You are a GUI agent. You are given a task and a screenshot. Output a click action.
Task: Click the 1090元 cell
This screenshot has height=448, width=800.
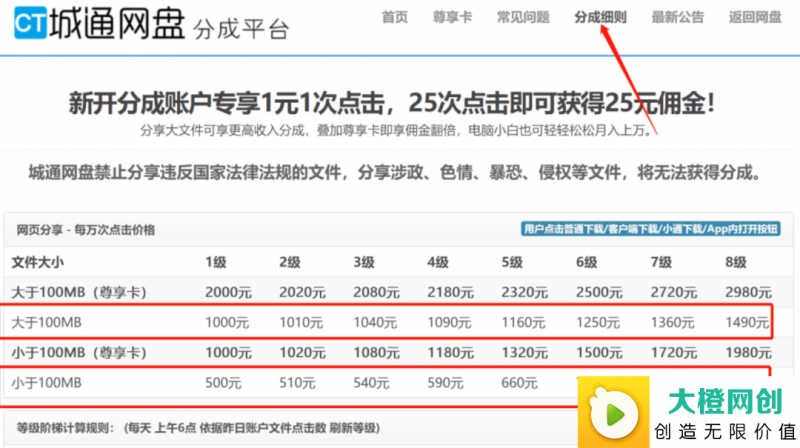[449, 322]
